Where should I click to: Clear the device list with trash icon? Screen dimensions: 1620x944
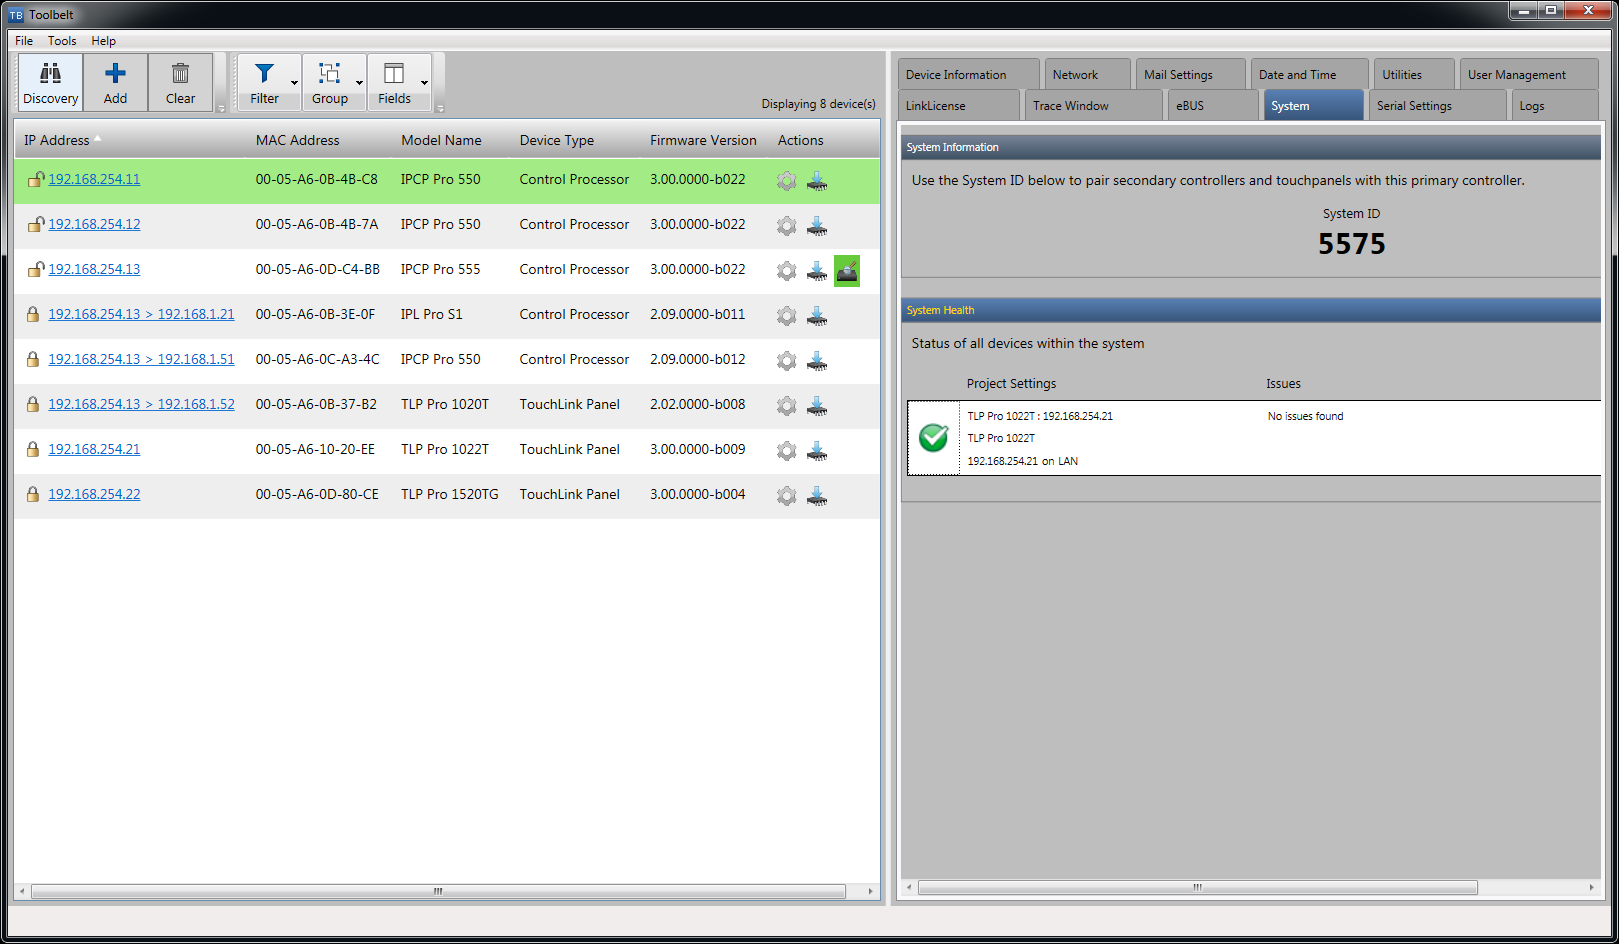180,74
